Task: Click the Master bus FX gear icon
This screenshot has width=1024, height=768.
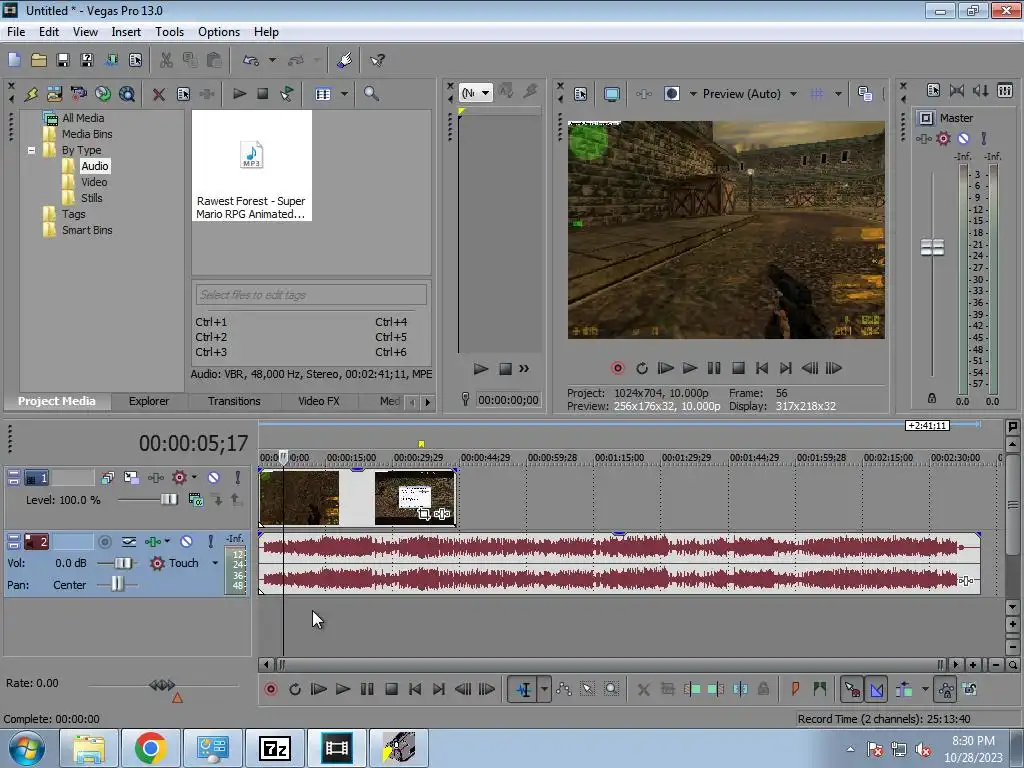Action: click(x=943, y=138)
